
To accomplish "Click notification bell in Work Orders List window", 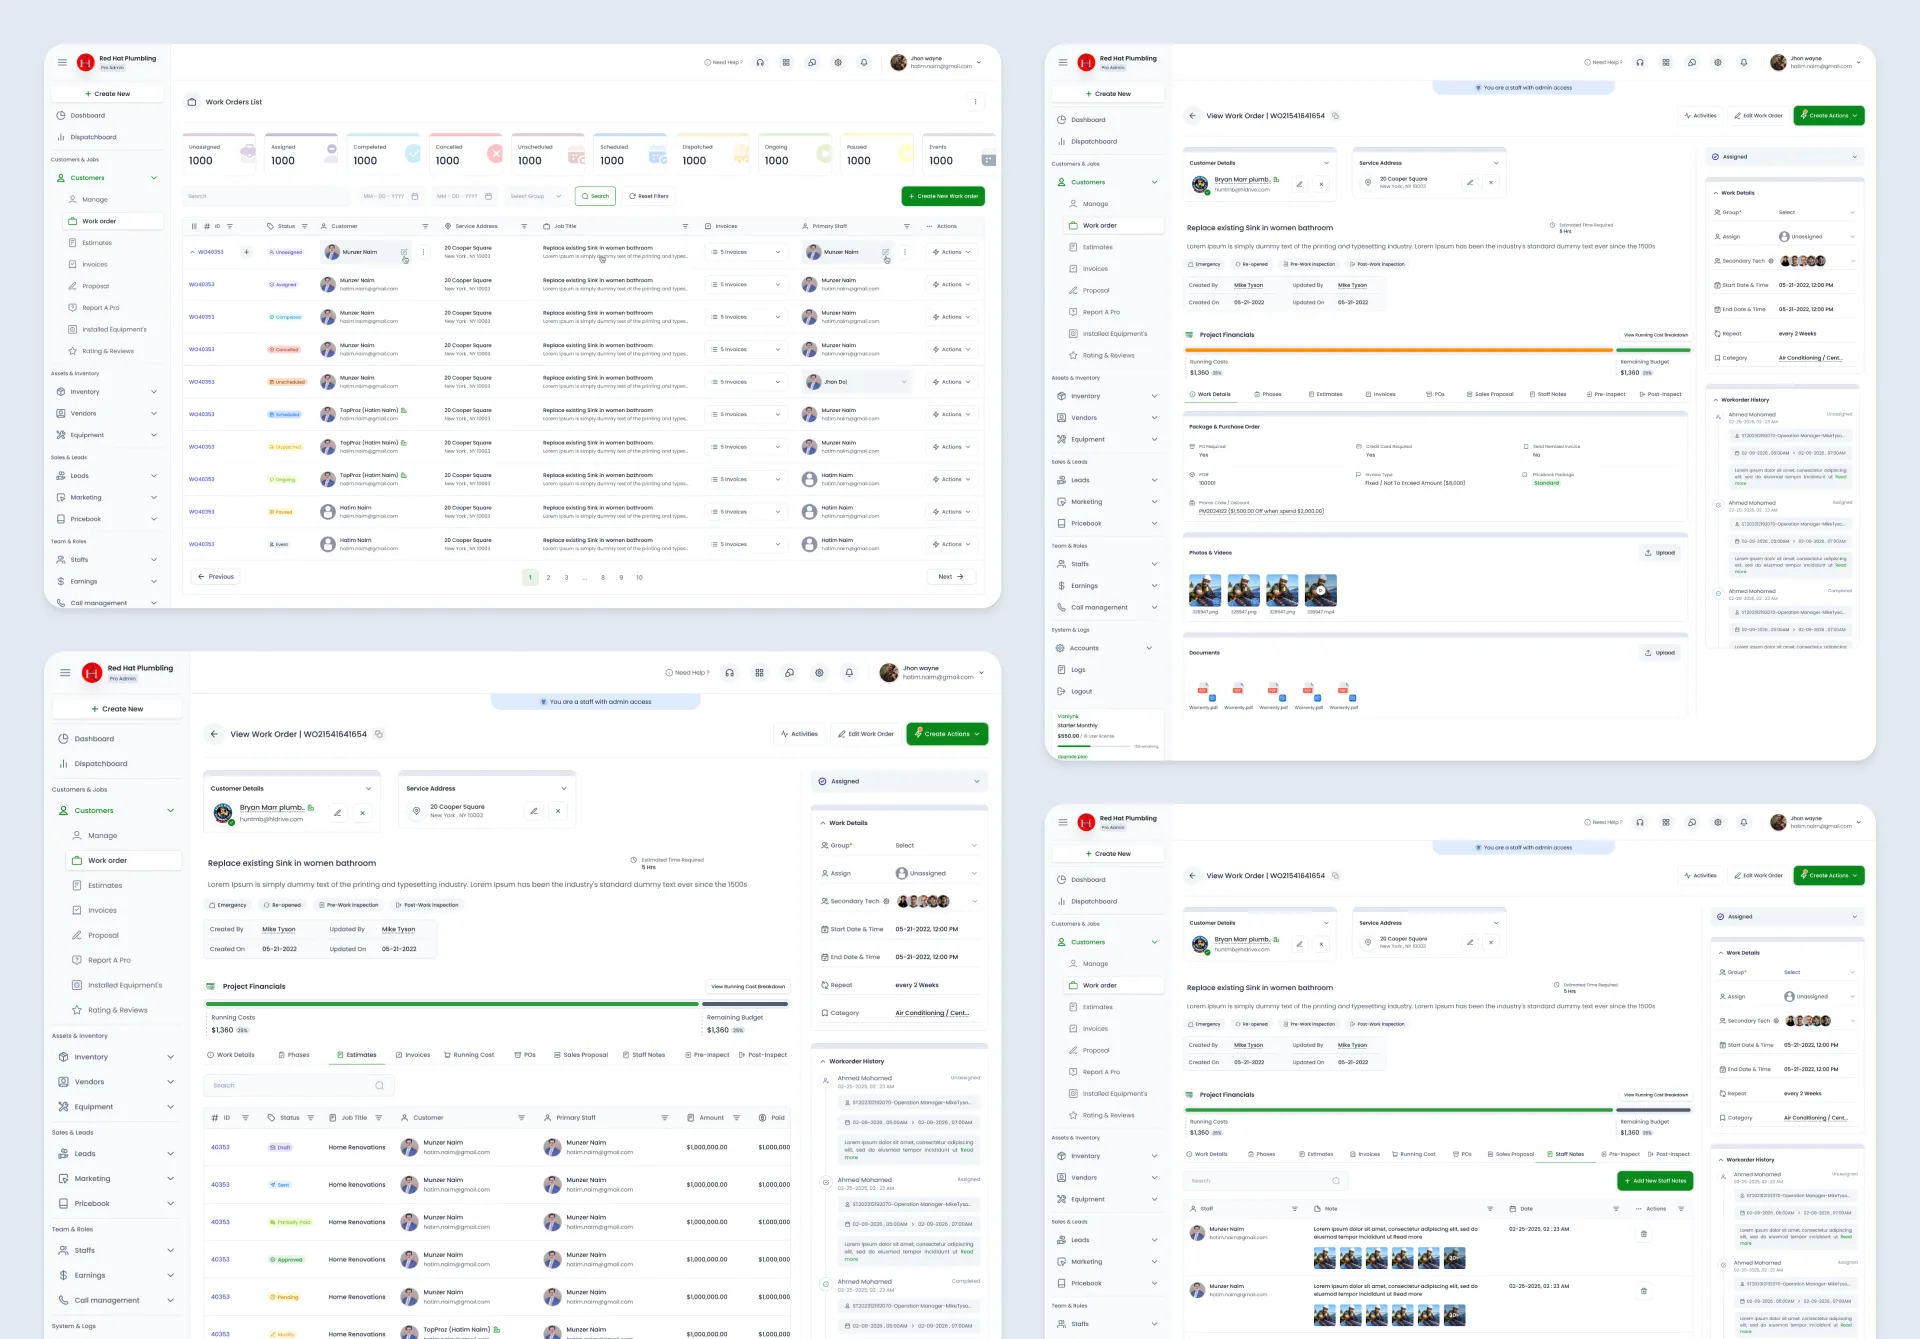I will (864, 62).
